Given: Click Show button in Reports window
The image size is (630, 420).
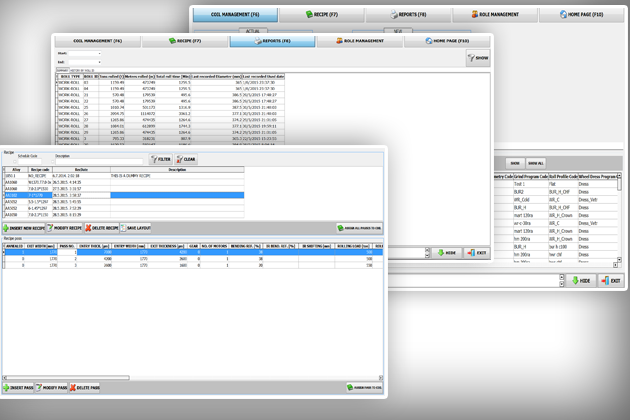Looking at the screenshot, I should click(478, 58).
